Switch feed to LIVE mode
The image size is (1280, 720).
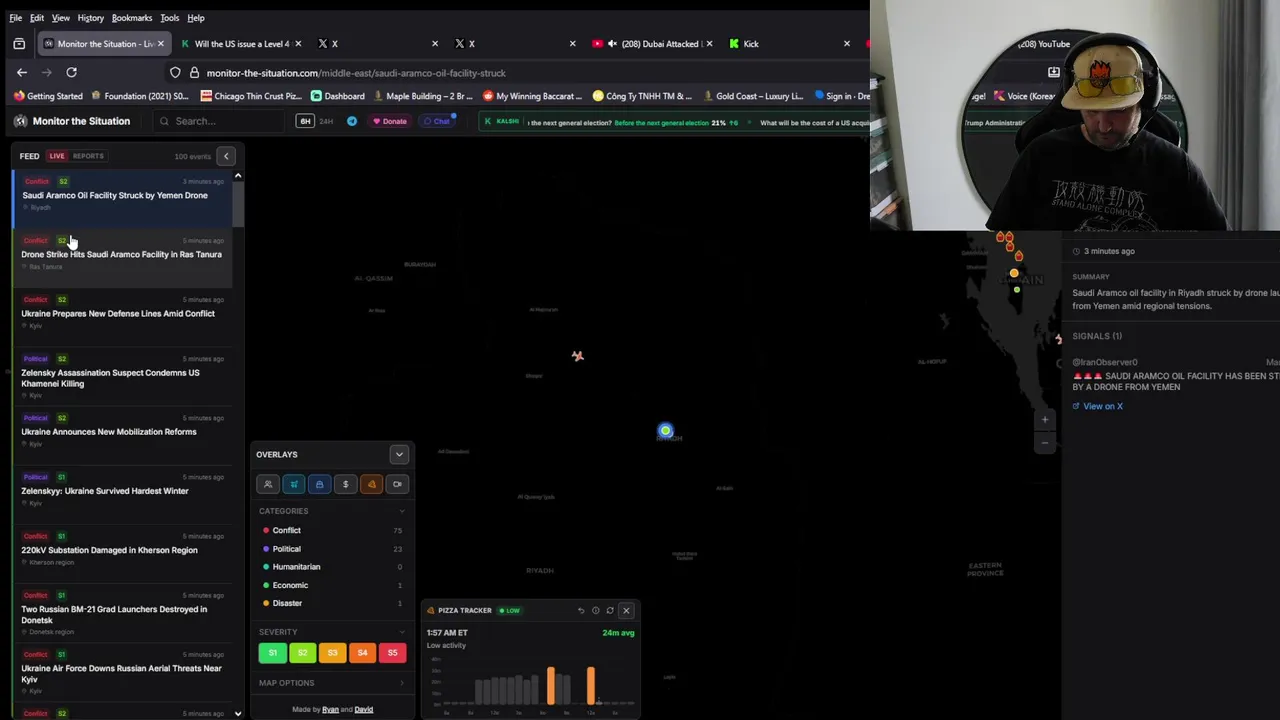click(57, 156)
